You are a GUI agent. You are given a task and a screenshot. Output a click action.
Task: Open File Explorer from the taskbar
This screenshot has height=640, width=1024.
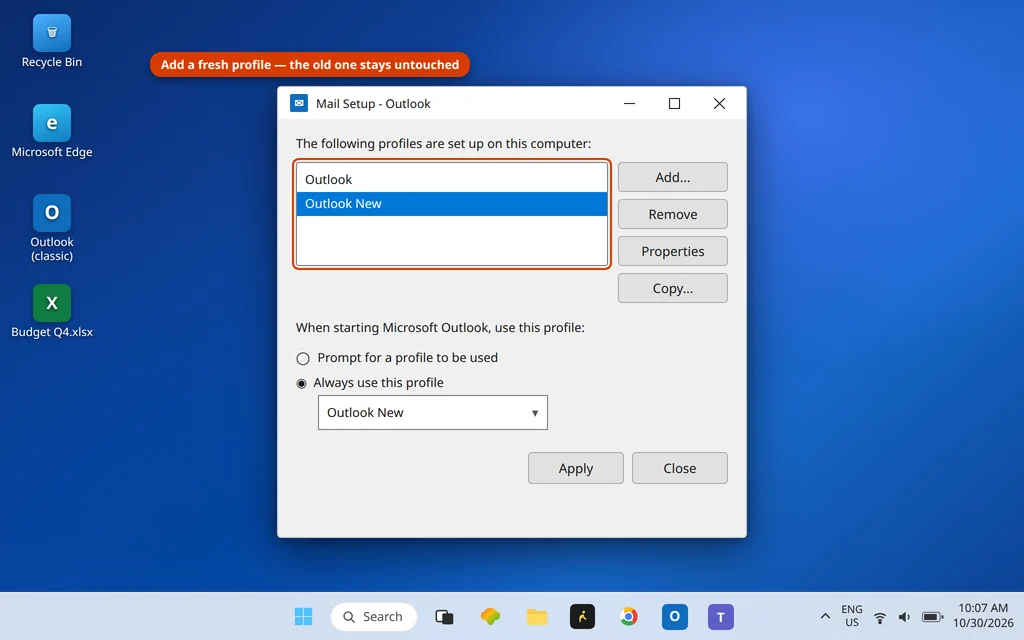pyautogui.click(x=537, y=616)
